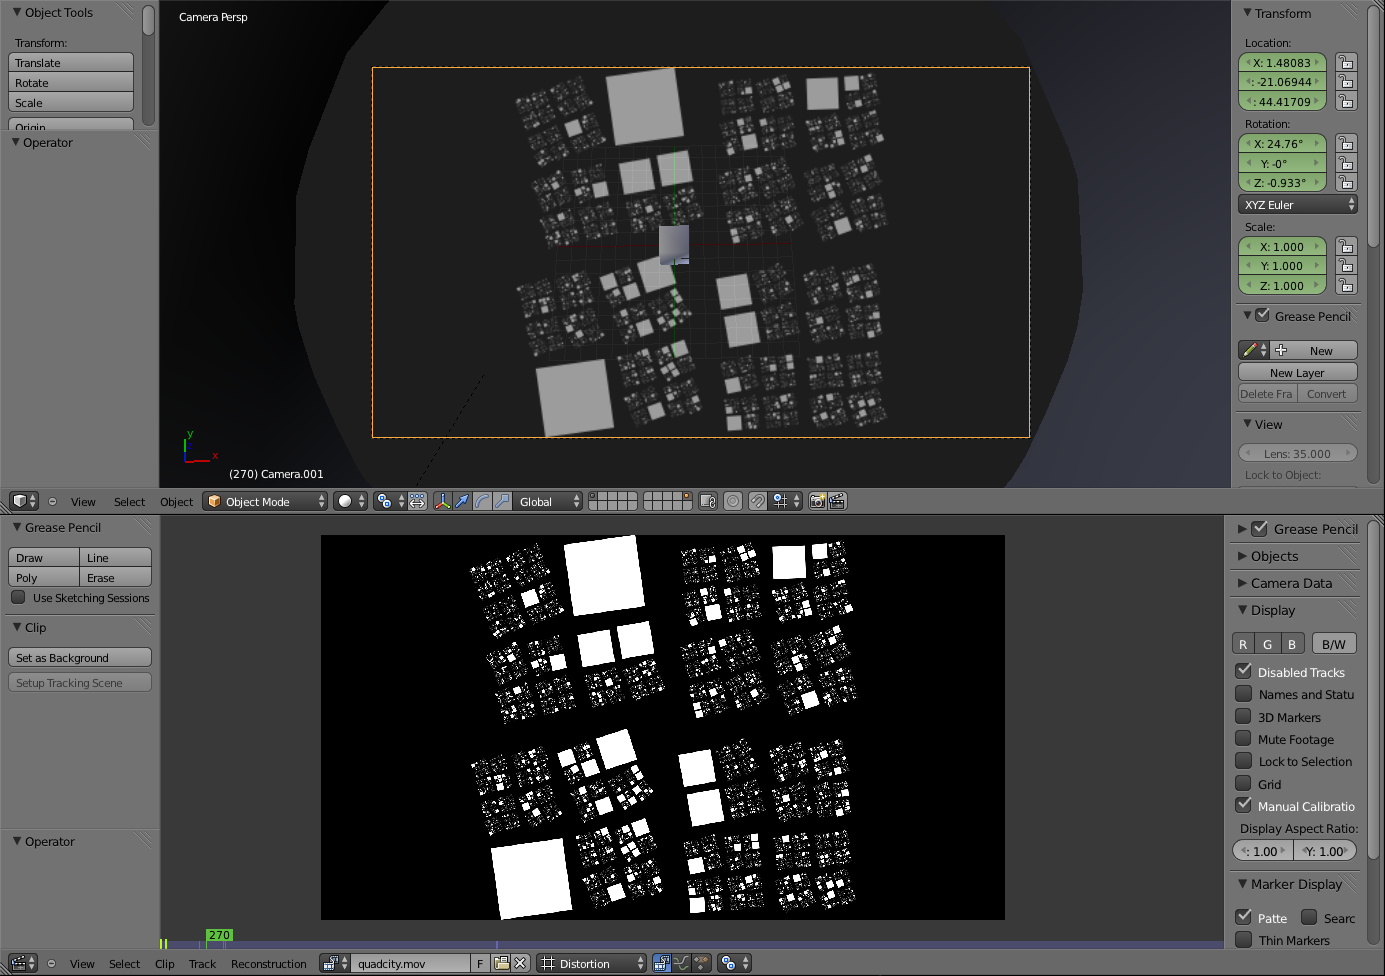Image resolution: width=1385 pixels, height=976 pixels.
Task: Open the XYZ Euler rotation mode dropdown
Action: click(x=1297, y=204)
